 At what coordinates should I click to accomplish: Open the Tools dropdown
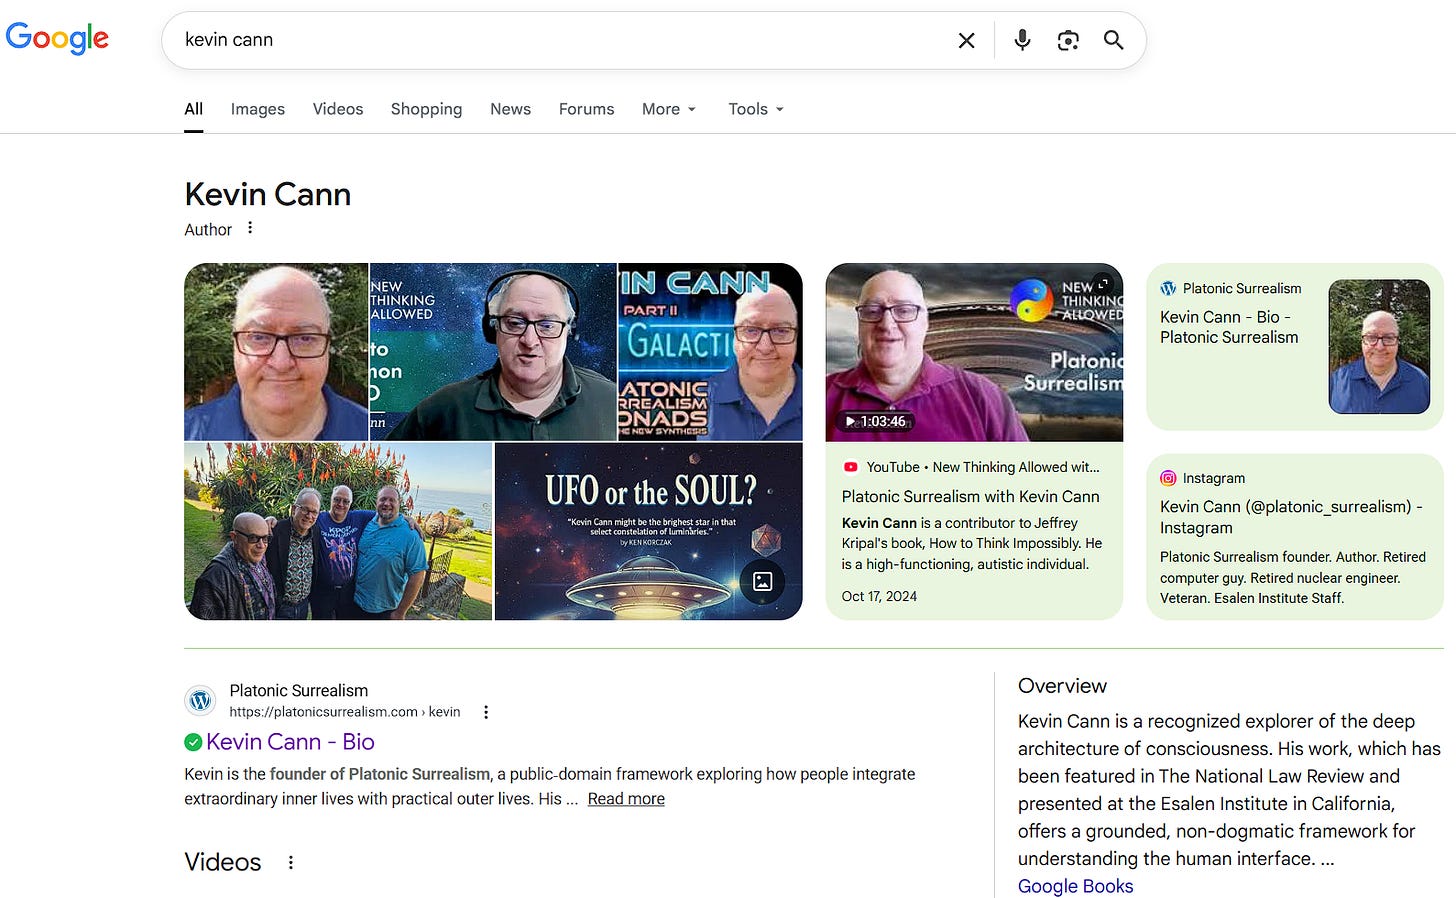[756, 109]
